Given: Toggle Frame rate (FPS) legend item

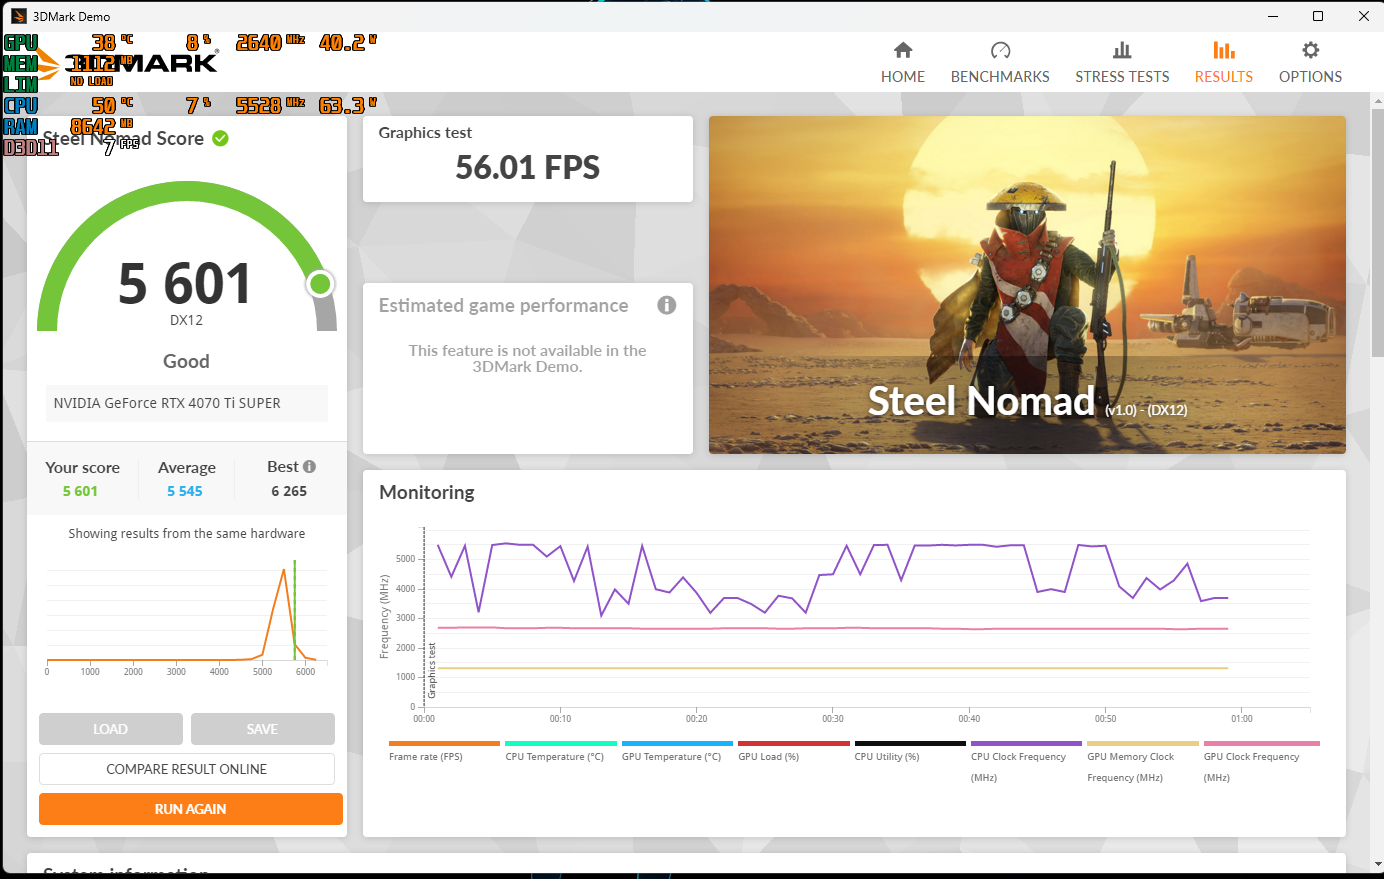Looking at the screenshot, I should pos(444,751).
